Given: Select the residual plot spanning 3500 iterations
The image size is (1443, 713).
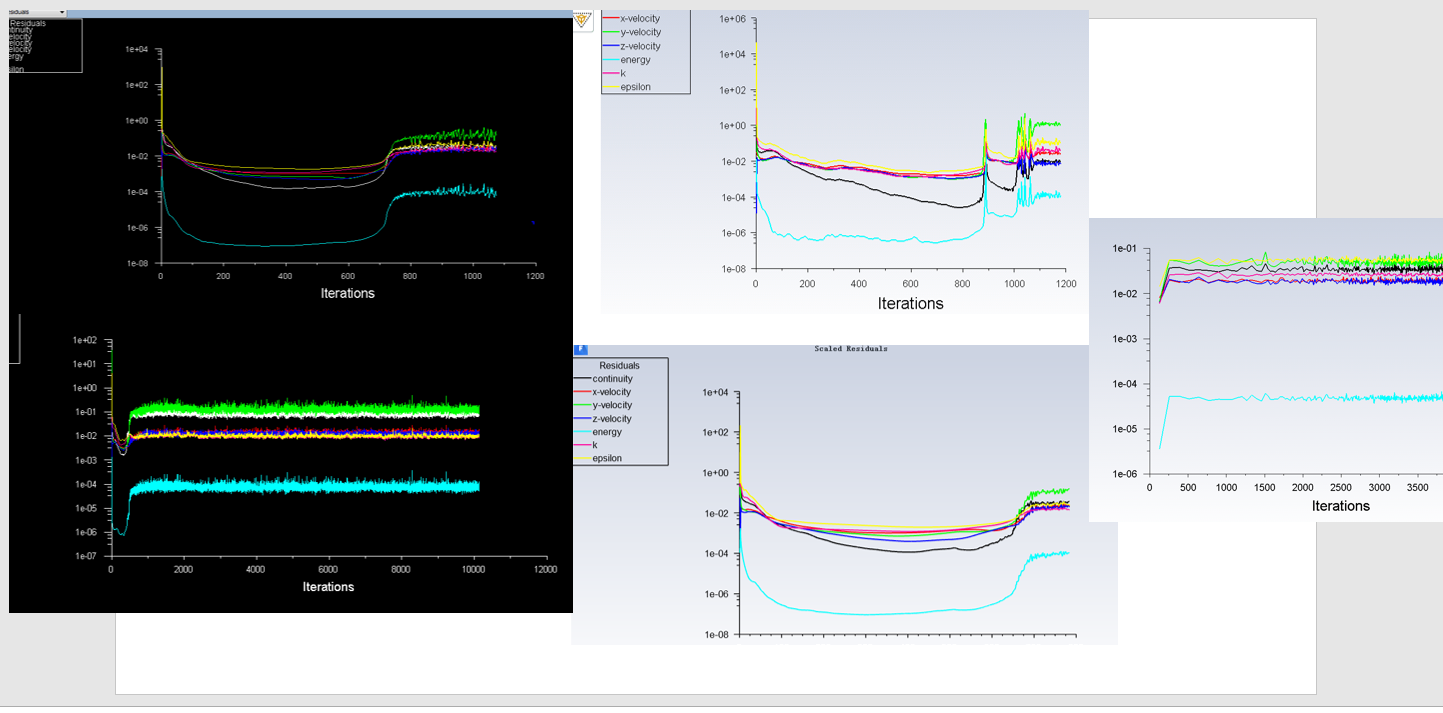Looking at the screenshot, I should tap(1266, 370).
